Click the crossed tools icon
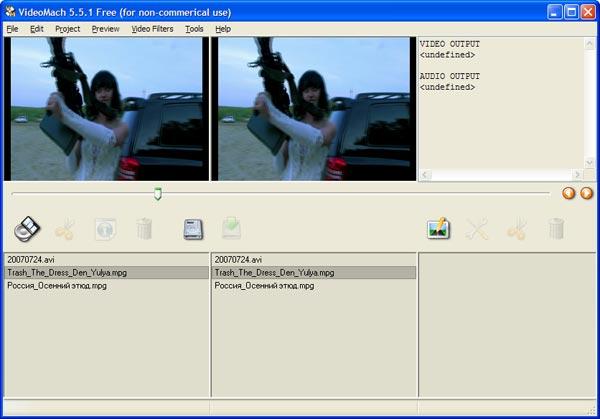Viewport: 600px width, 419px height. pos(477,229)
